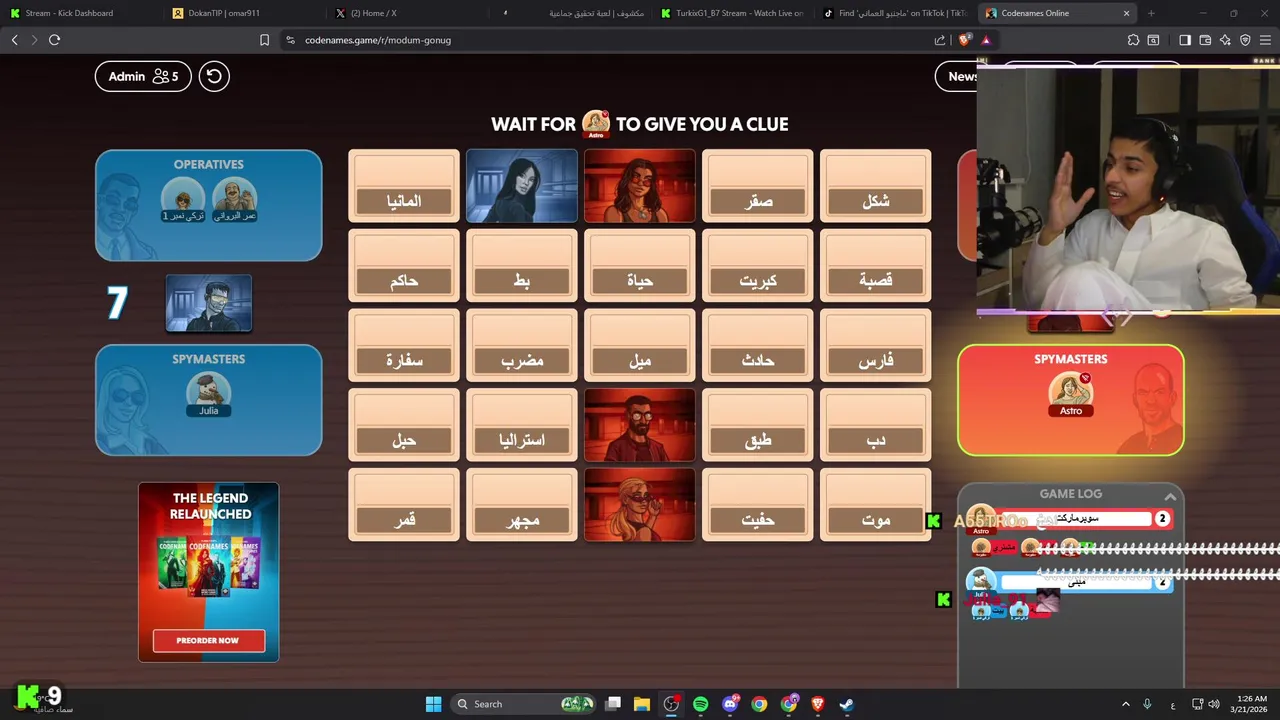Viewport: 1280px width, 720px height.
Task: Select the مضرب card
Action: (x=522, y=346)
